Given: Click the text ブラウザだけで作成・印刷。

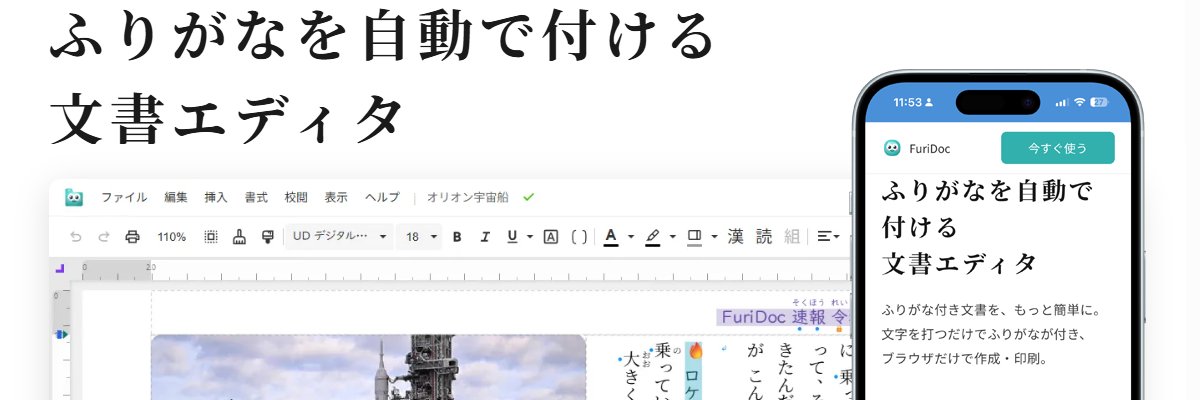Looking at the screenshot, I should tap(965, 357).
